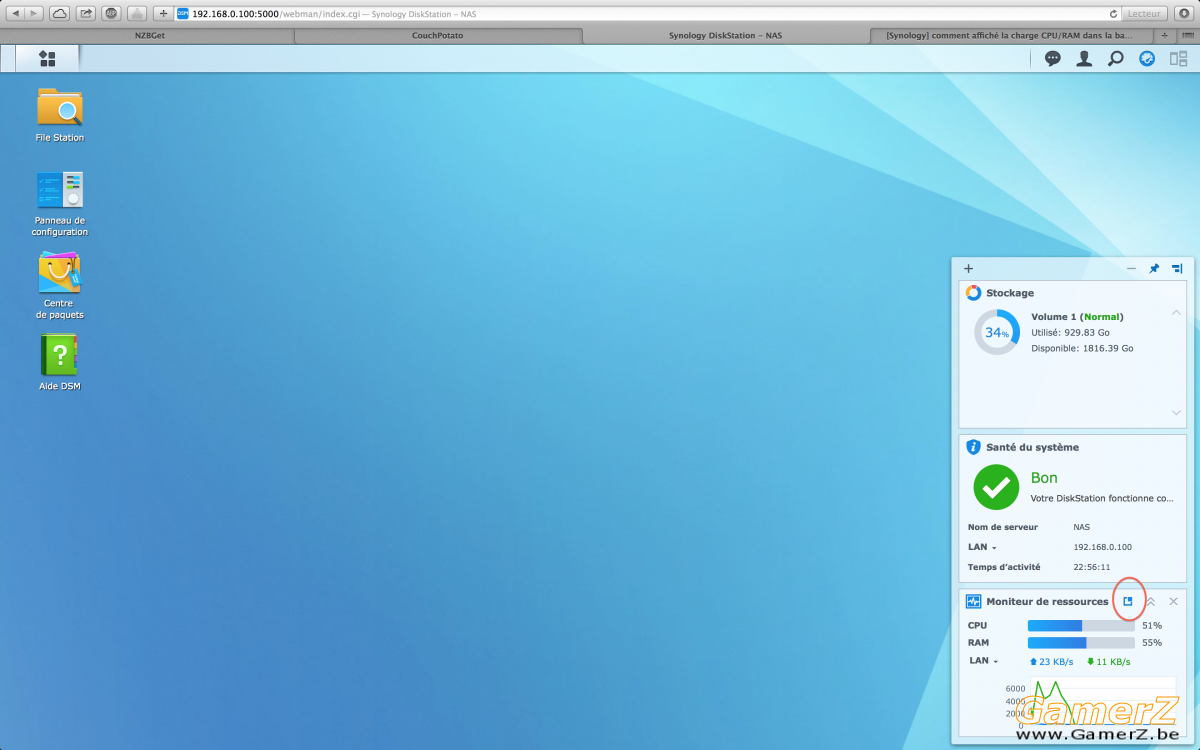
Task: Click the Disponible: 1816.39 Go text
Action: [1082, 349]
